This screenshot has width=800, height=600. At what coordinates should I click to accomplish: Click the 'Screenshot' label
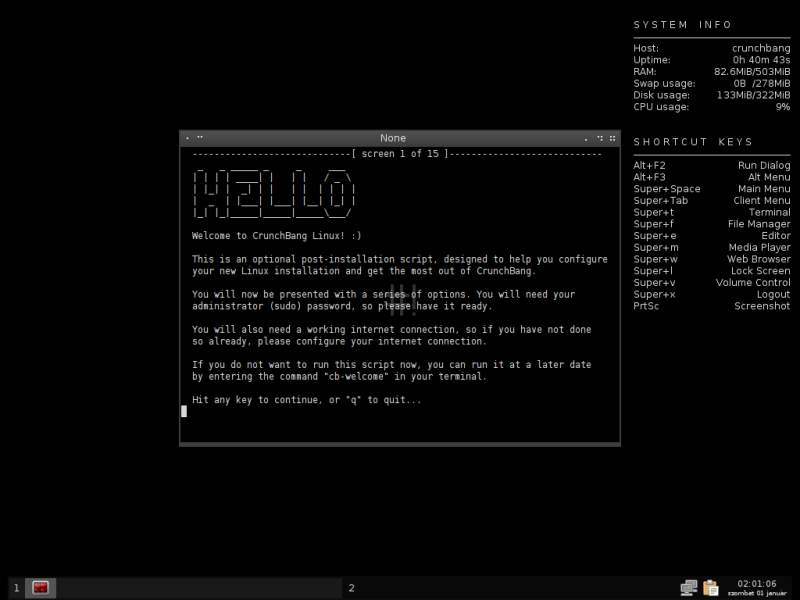[x=762, y=306]
